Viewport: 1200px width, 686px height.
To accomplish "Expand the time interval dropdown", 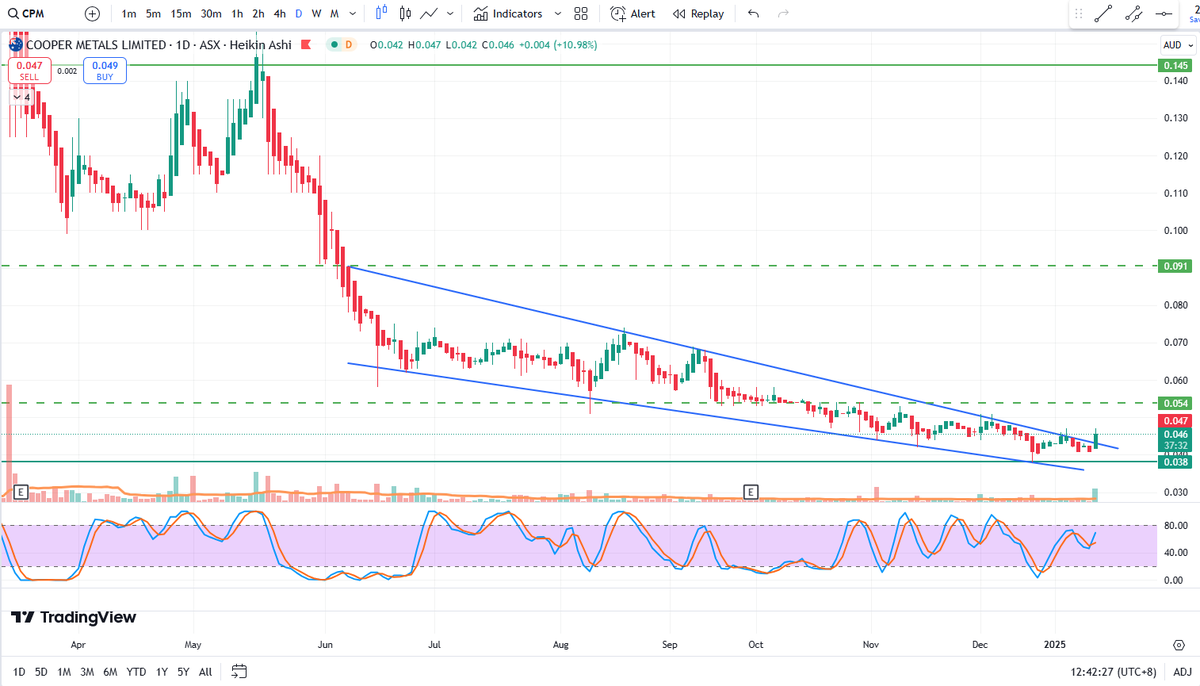I will point(352,14).
